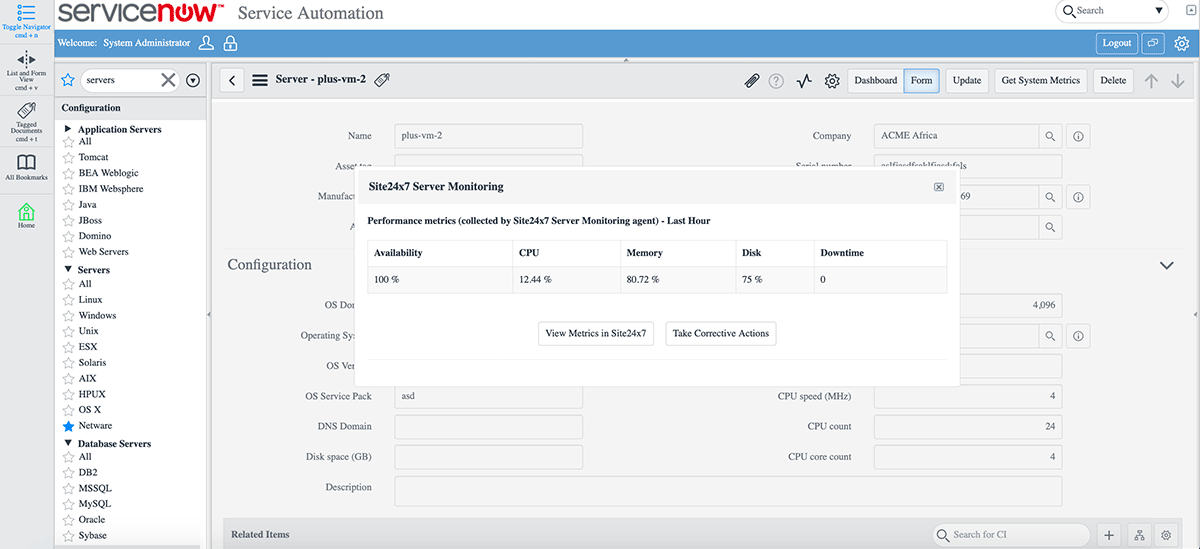Collapse the Servers group
Viewport: 1200px width, 549px height.
[68, 270]
